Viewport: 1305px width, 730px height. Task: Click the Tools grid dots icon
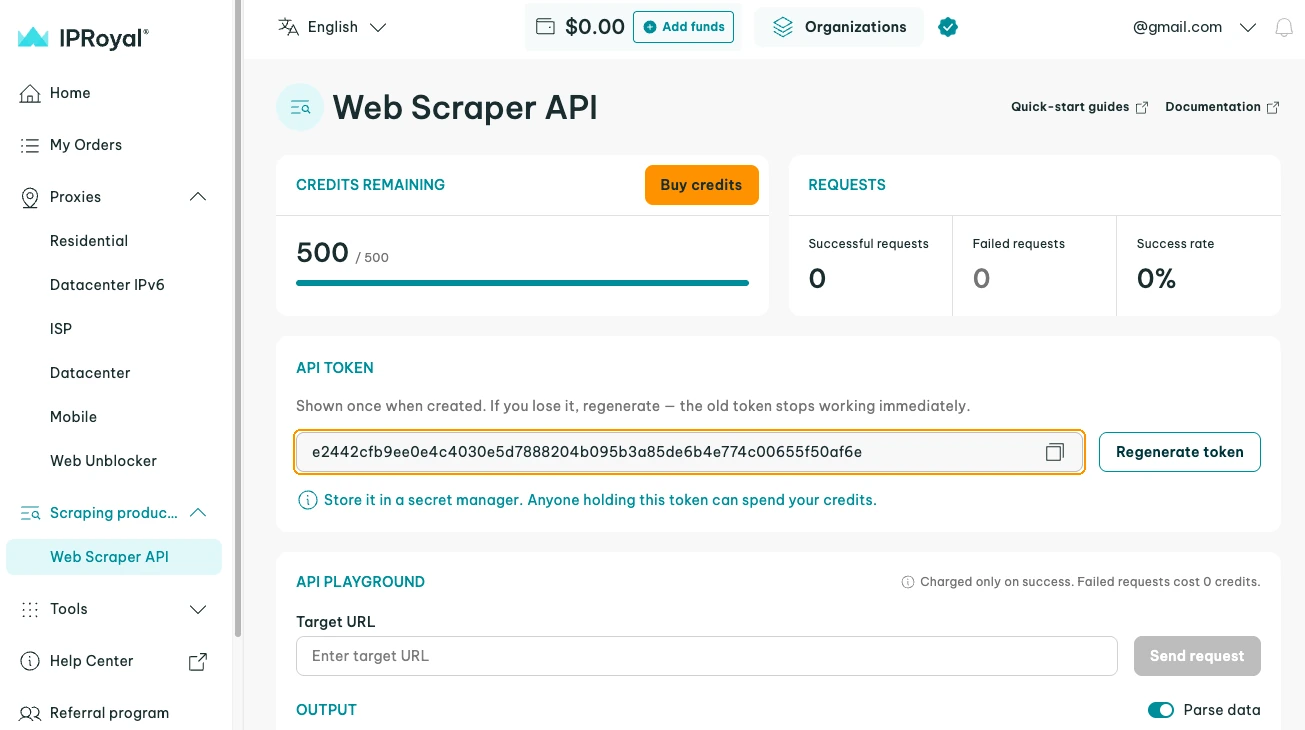30,609
